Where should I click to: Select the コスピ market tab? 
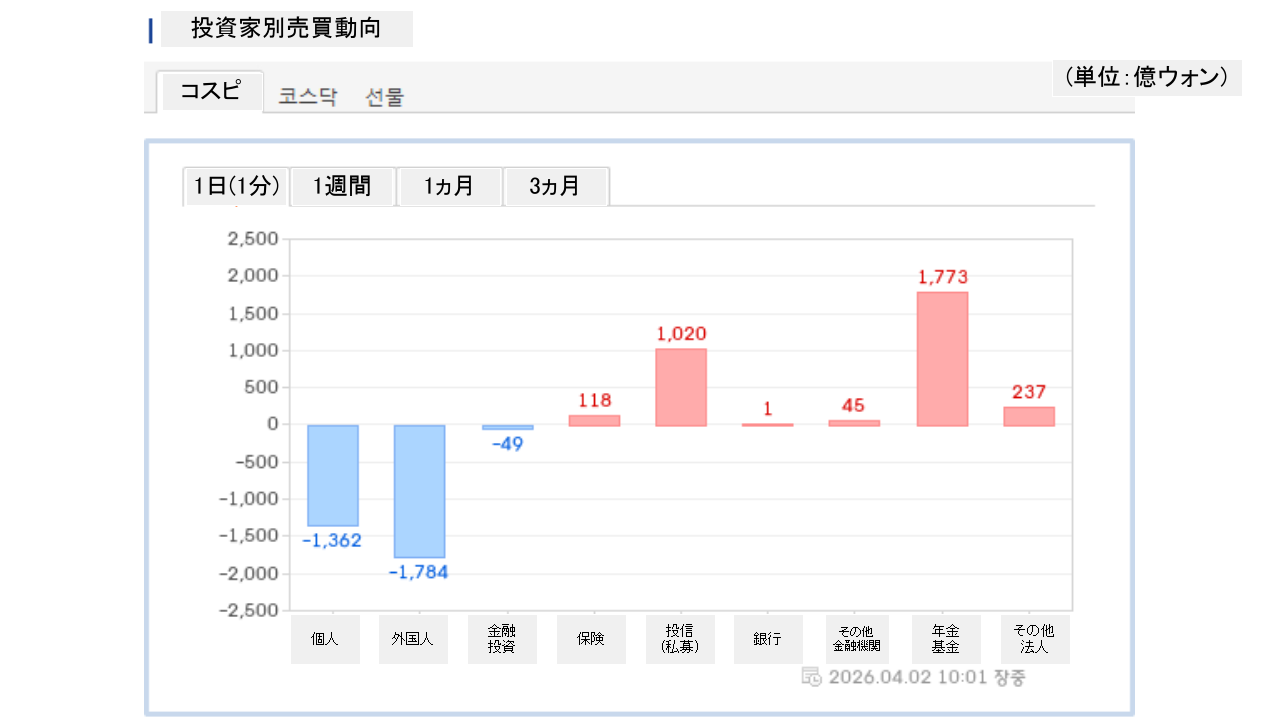[210, 92]
